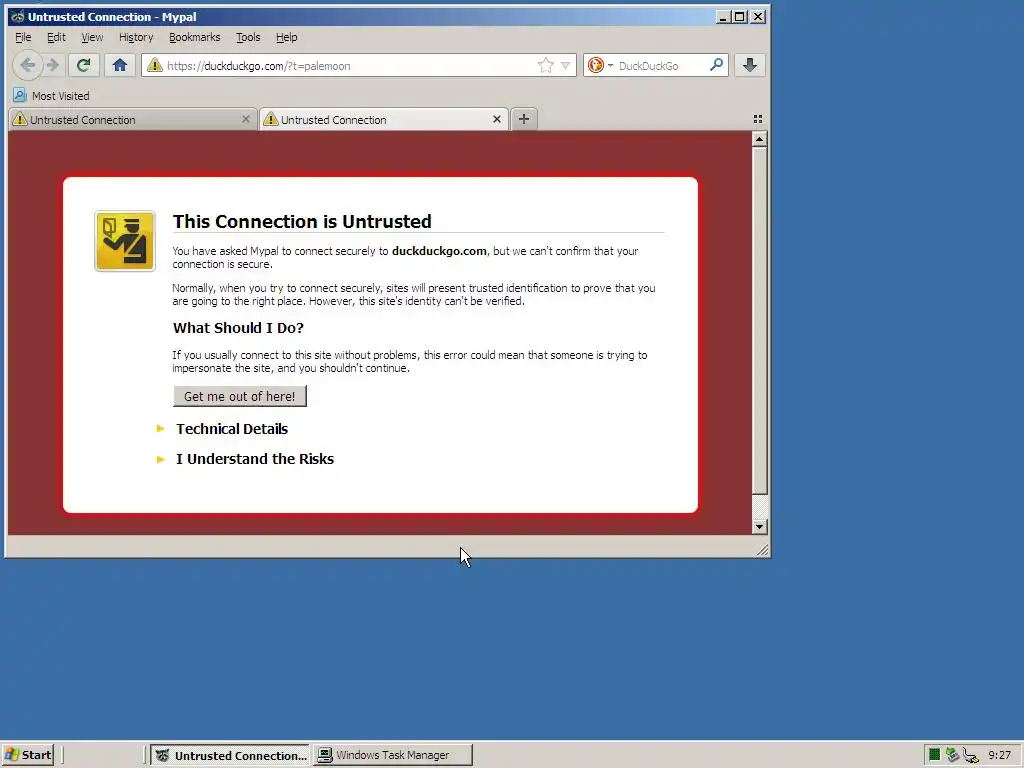Click the vertical scrollbar thumb
Viewport: 1024px width, 768px height.
[759, 321]
